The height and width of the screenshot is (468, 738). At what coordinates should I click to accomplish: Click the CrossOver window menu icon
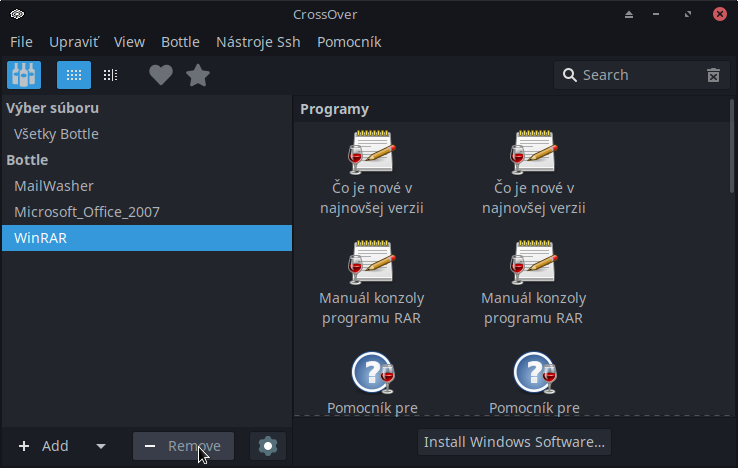tap(17, 14)
